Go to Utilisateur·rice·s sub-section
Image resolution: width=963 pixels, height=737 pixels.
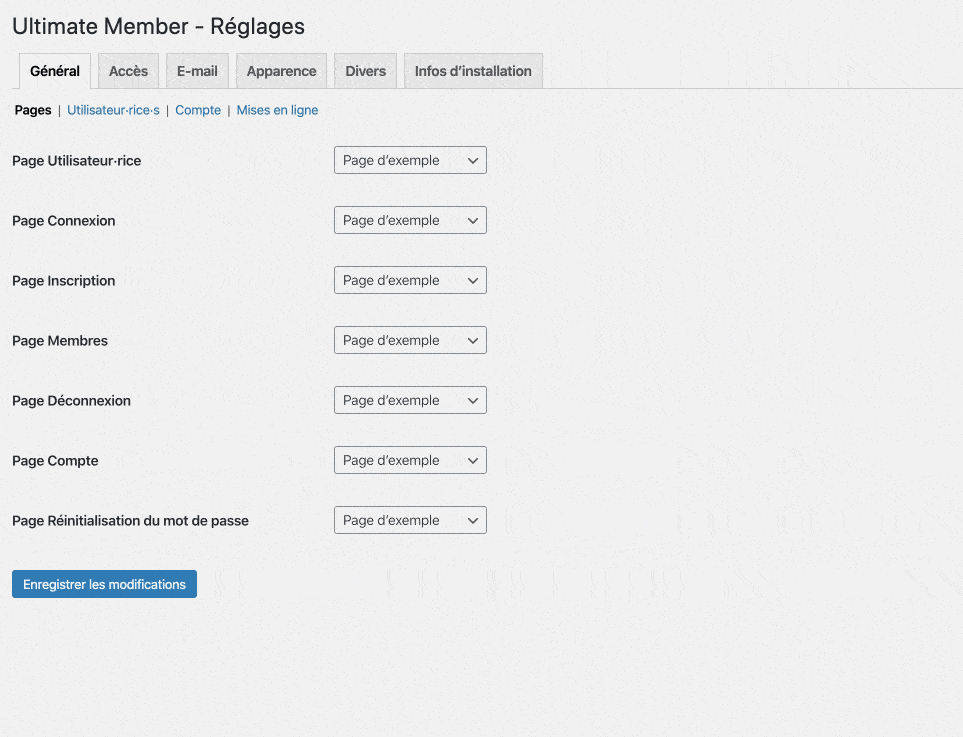[x=113, y=110]
